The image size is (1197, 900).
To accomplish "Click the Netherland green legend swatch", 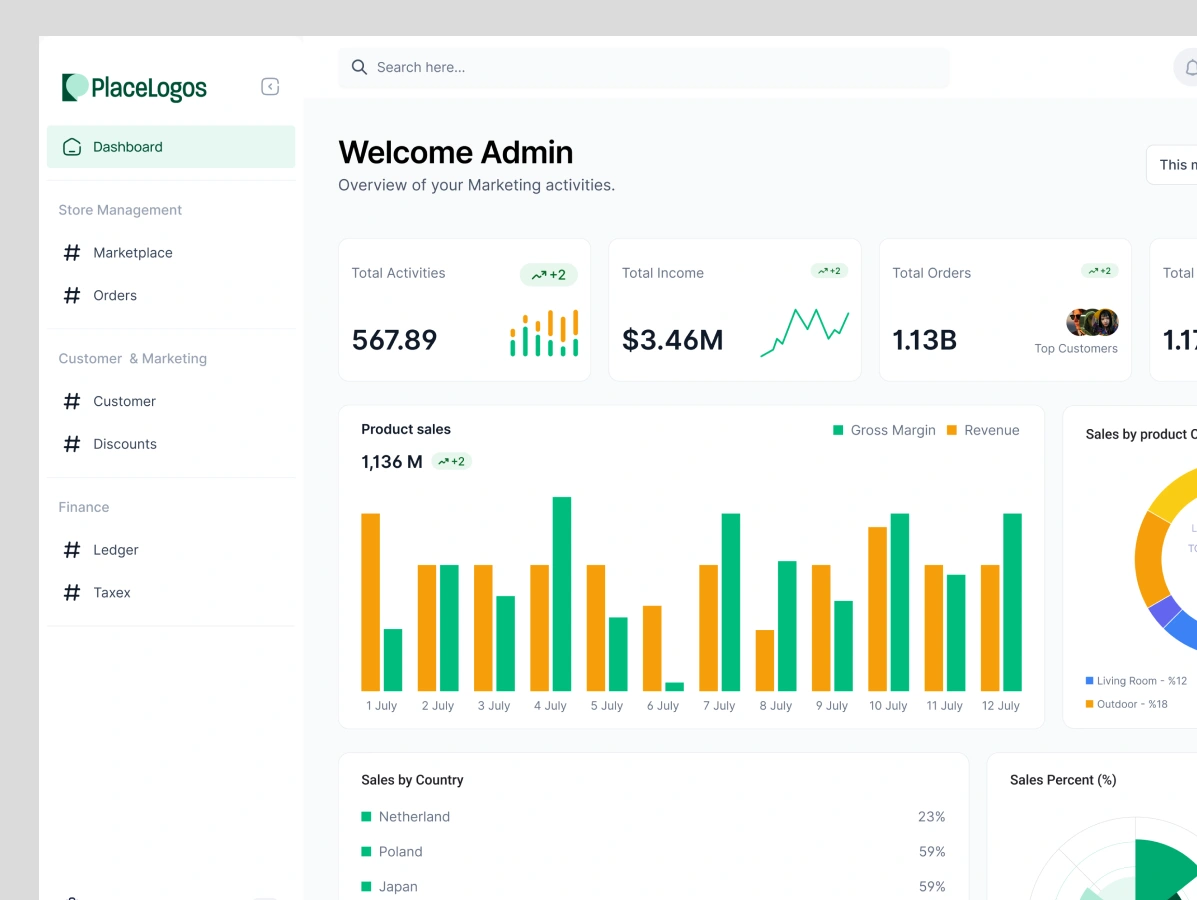I will click(x=366, y=817).
